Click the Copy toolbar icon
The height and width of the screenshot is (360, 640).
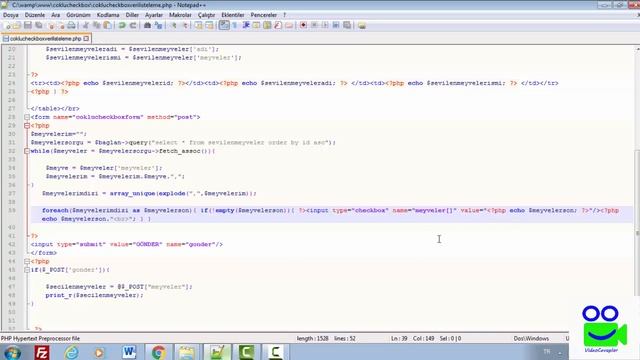coord(97,25)
